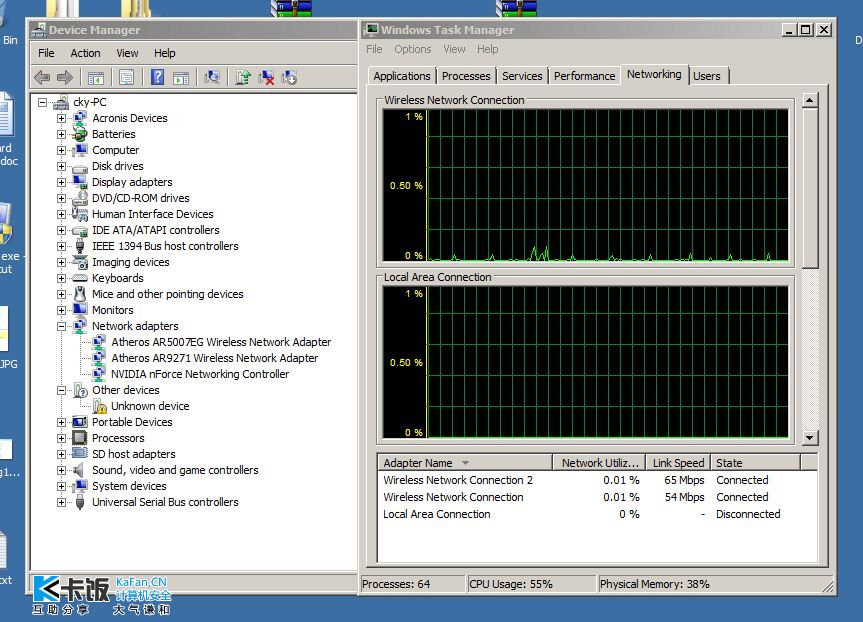The width and height of the screenshot is (863, 622).
Task: Select Atheros AR9271 Wireless Network Adapter
Action: click(x=215, y=358)
